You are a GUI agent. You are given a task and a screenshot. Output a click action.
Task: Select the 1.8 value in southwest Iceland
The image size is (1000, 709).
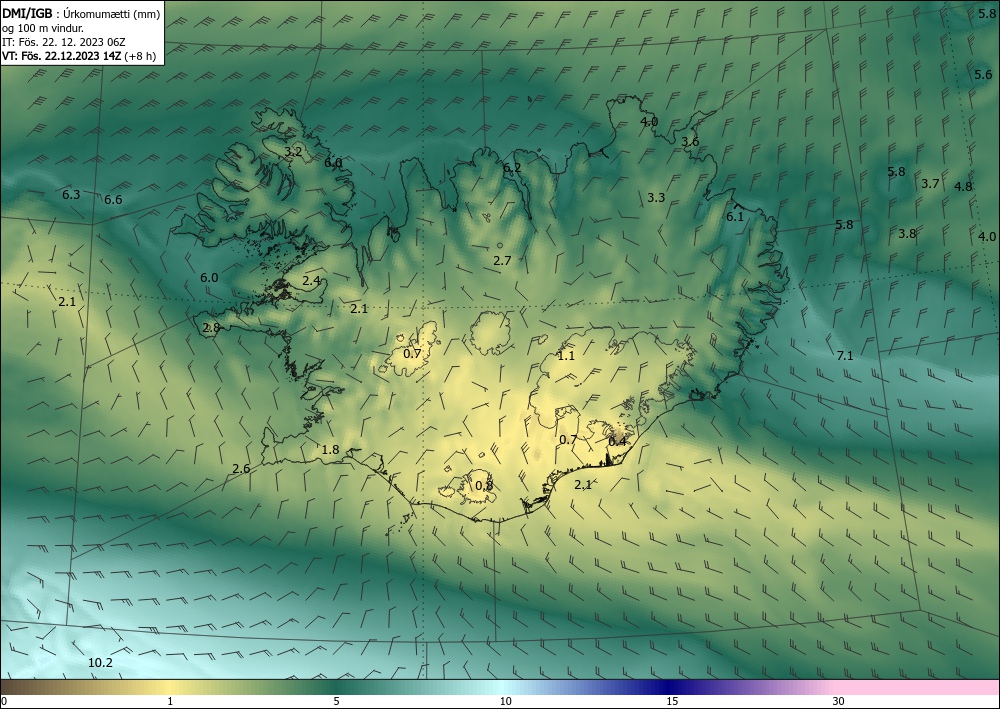point(330,450)
